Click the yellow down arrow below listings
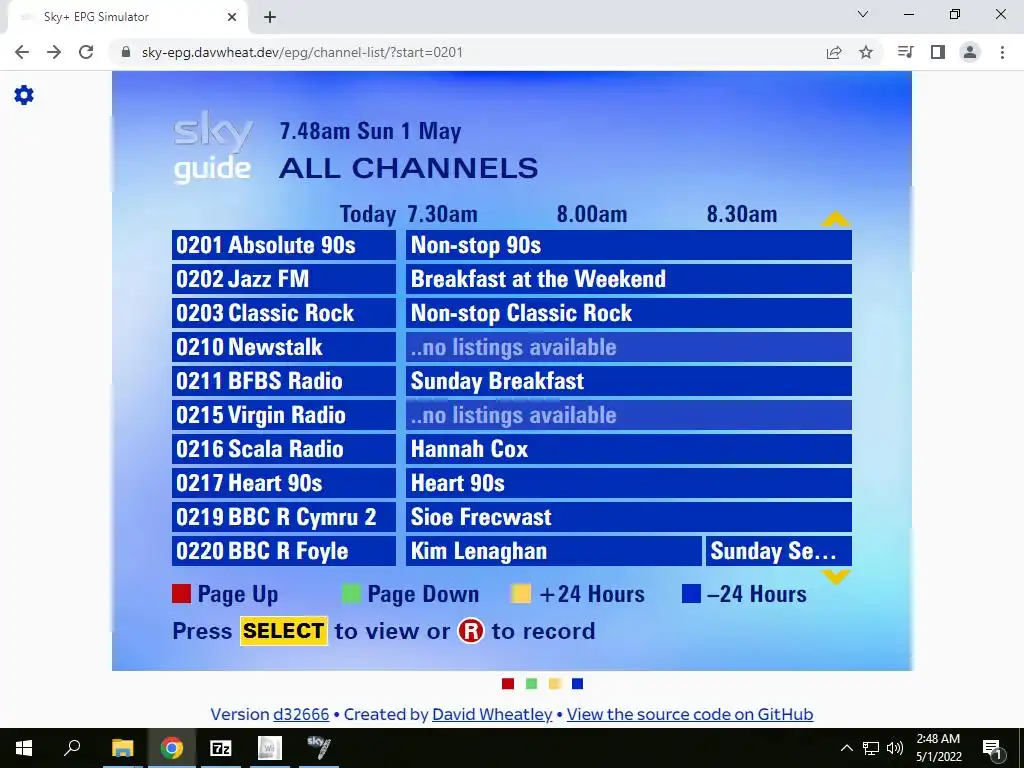The width and height of the screenshot is (1024, 768). [836, 577]
